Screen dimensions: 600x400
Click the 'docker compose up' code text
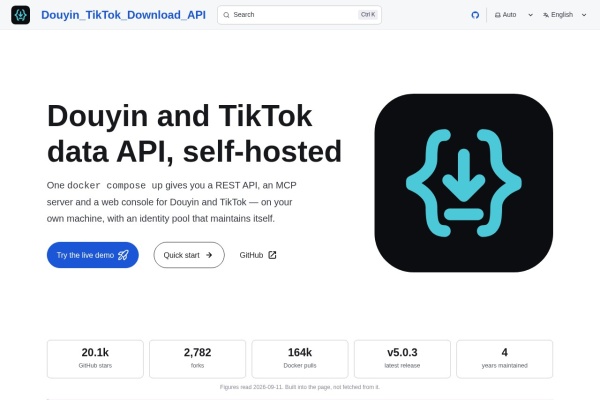(x=115, y=186)
